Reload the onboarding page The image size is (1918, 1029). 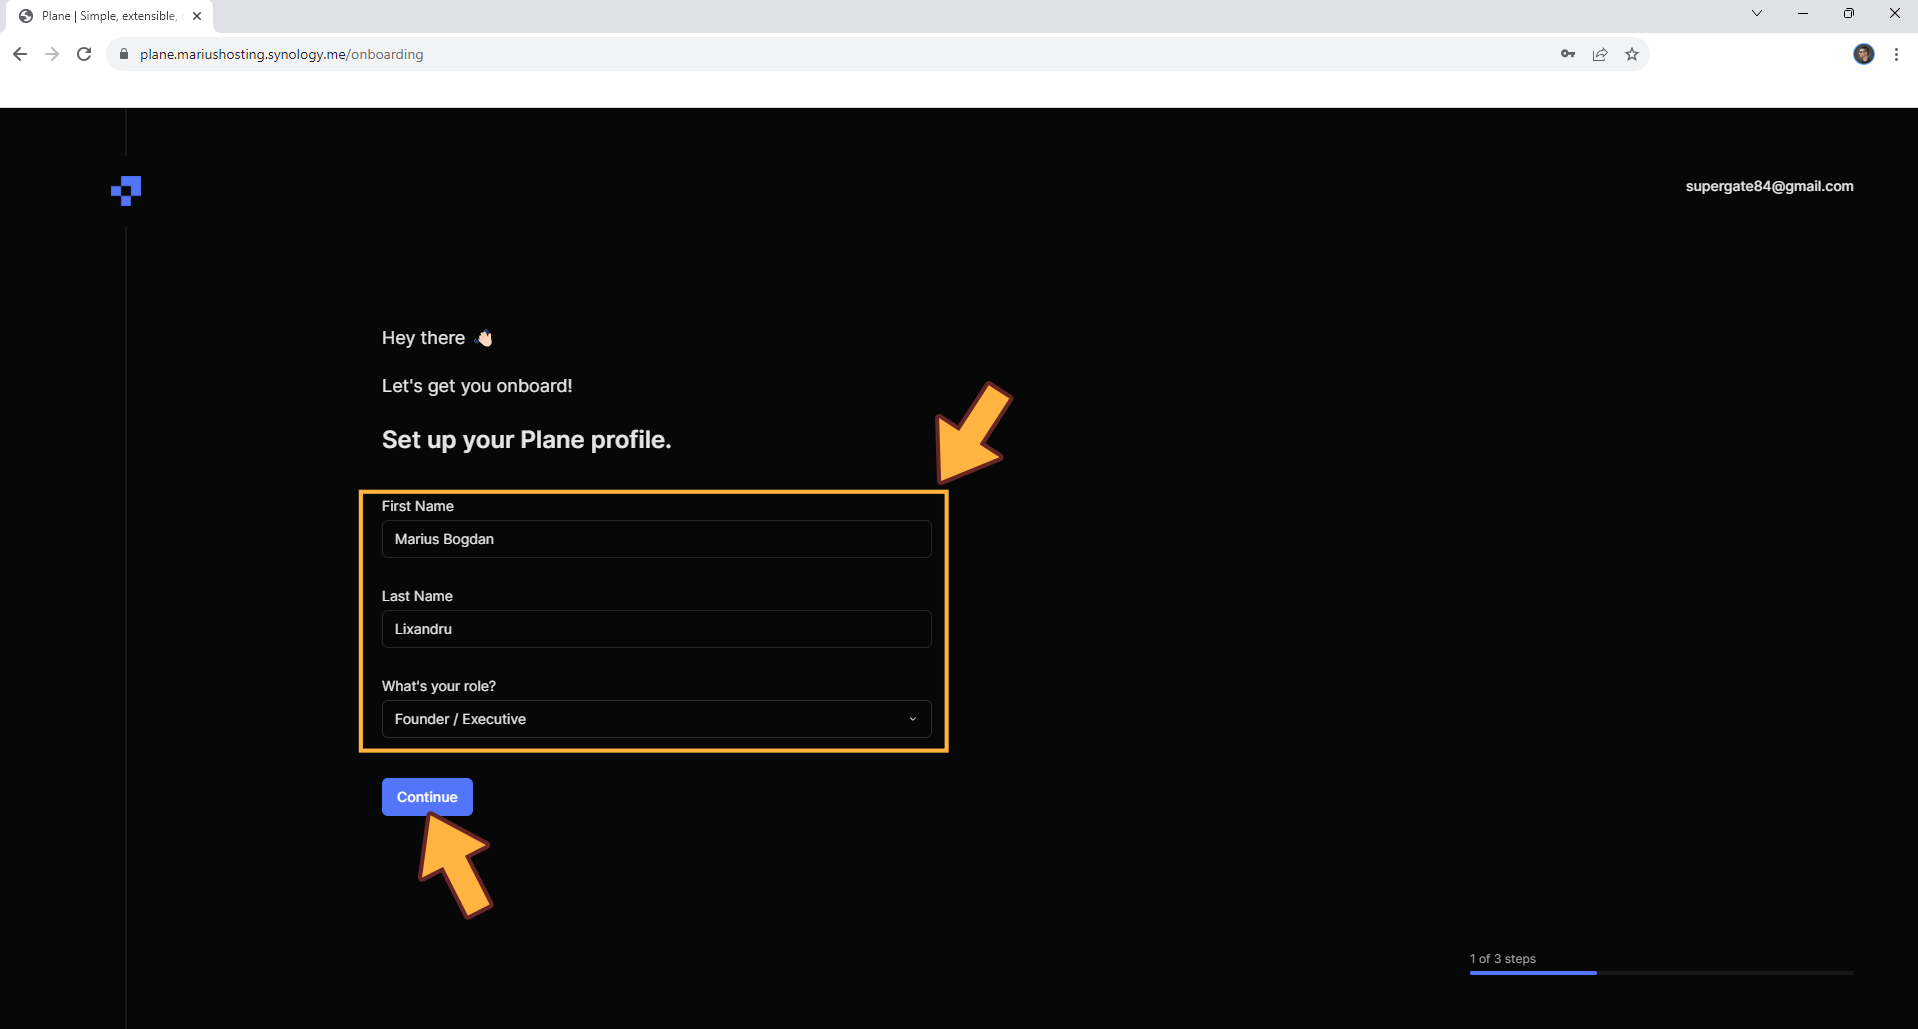(x=84, y=54)
